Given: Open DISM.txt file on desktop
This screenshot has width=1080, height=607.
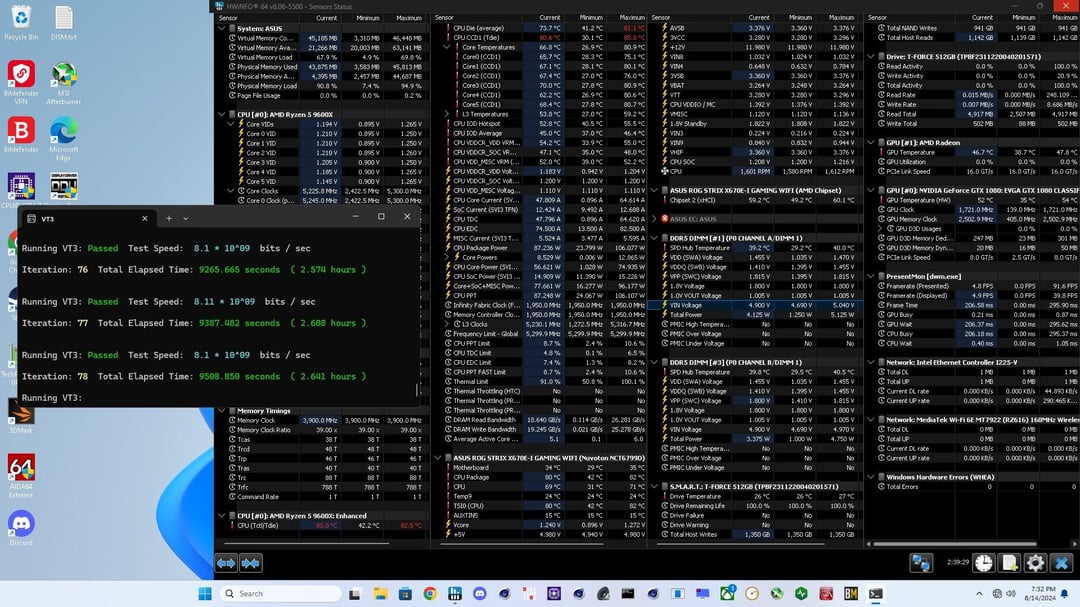Looking at the screenshot, I should (x=63, y=23).
